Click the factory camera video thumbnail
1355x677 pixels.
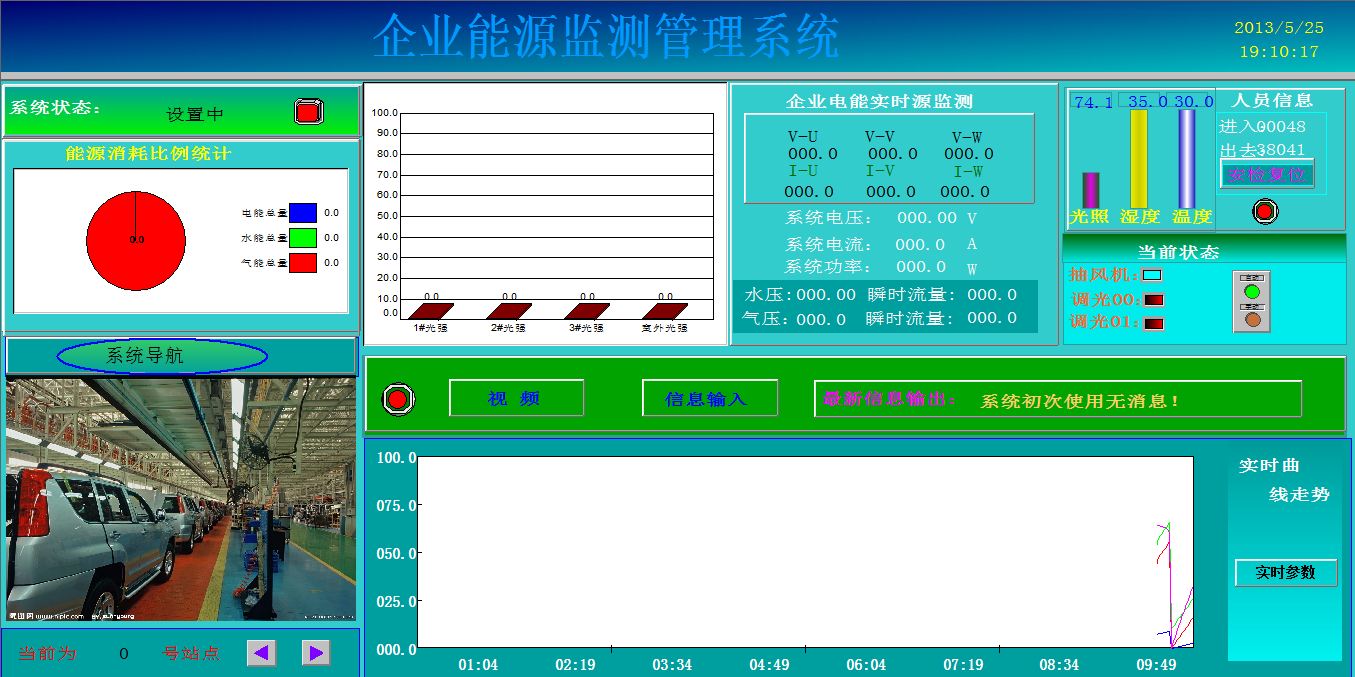pyautogui.click(x=181, y=500)
